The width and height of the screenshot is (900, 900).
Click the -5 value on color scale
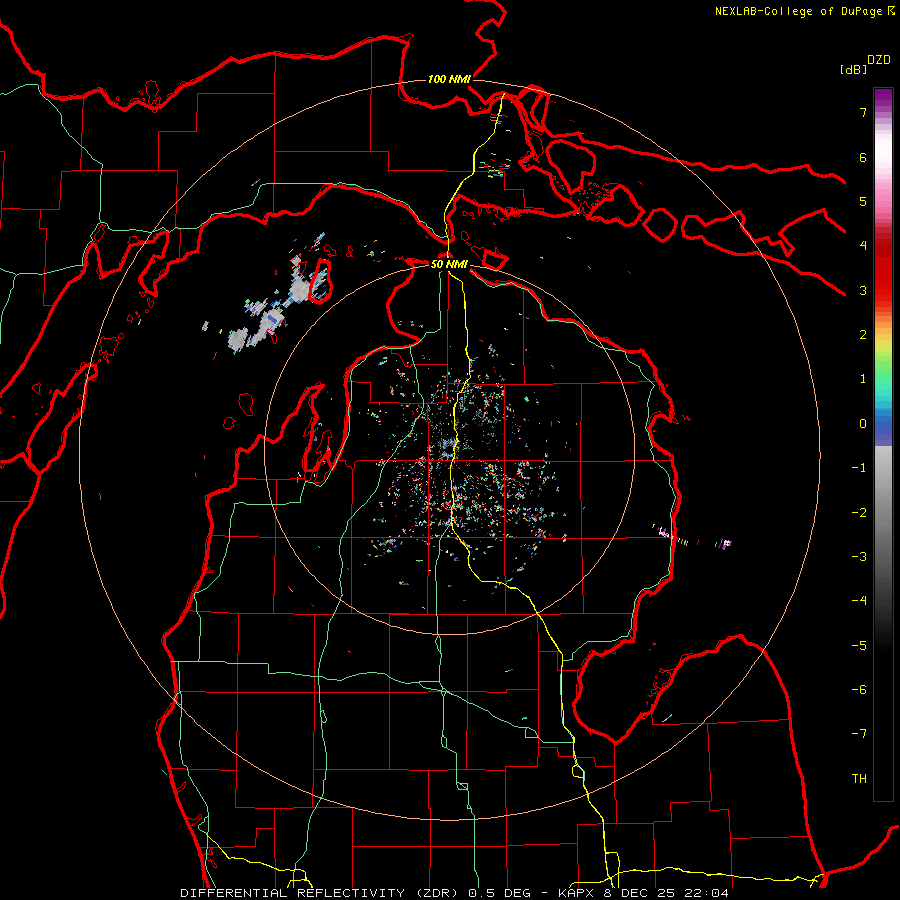[859, 646]
